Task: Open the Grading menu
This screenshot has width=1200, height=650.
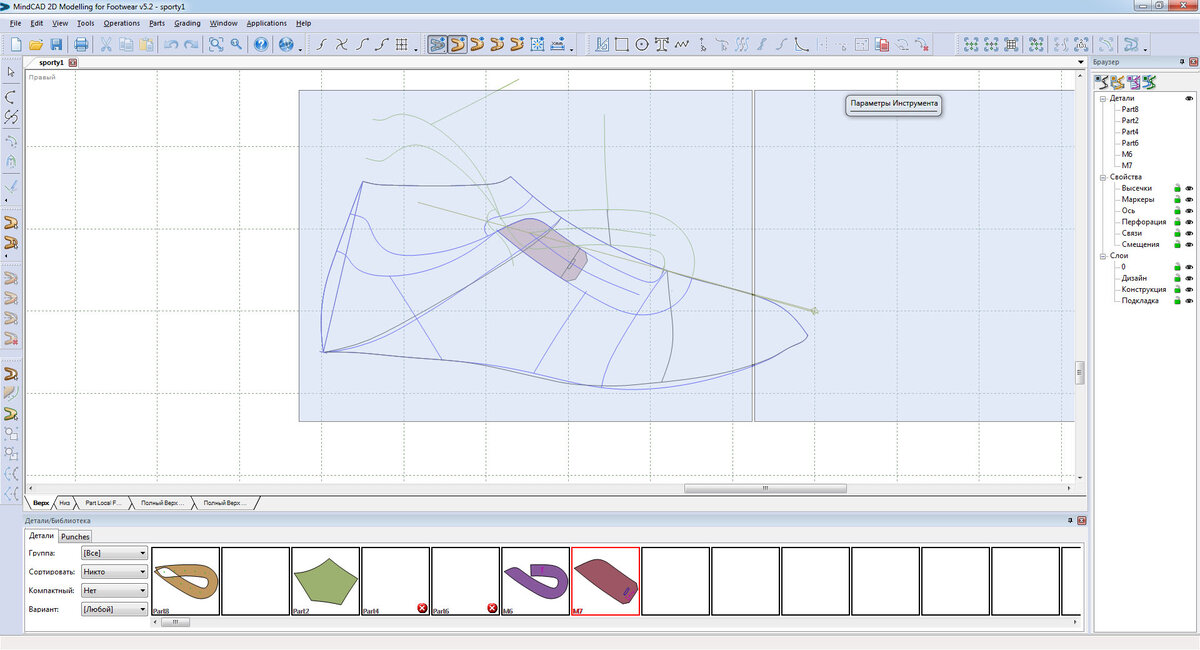Action: pos(187,23)
